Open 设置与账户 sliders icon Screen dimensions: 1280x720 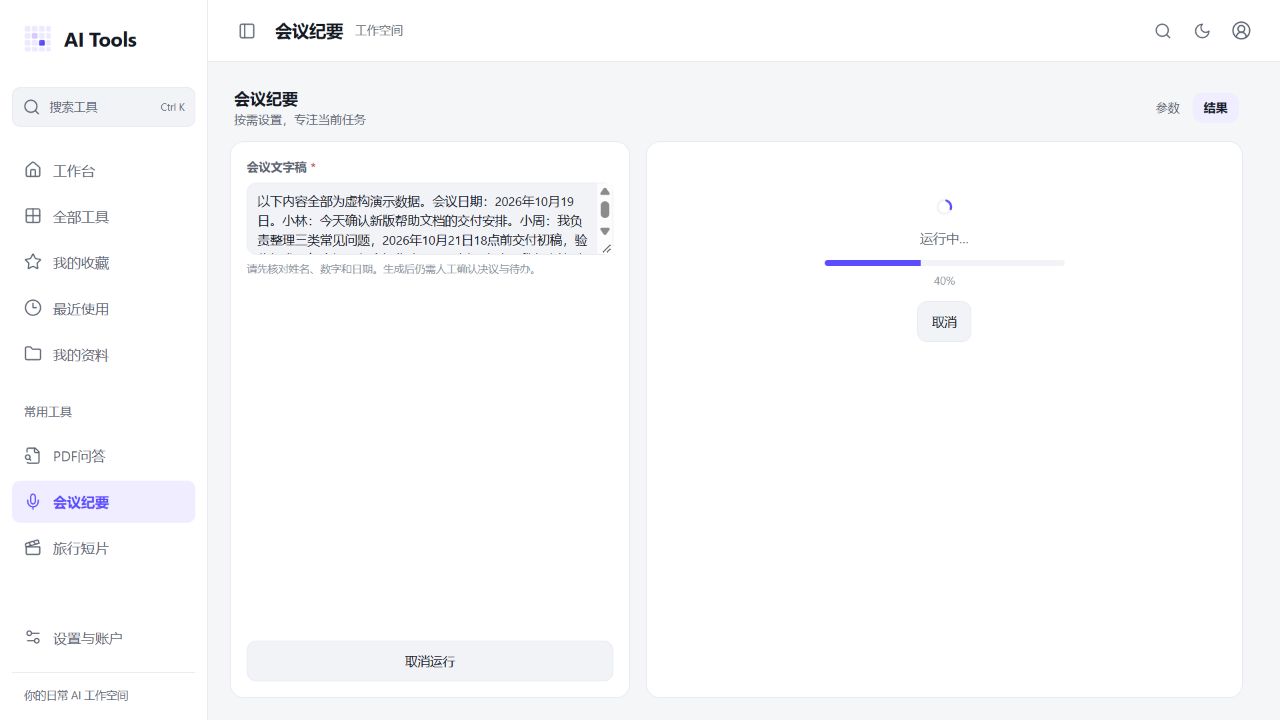[x=33, y=638]
